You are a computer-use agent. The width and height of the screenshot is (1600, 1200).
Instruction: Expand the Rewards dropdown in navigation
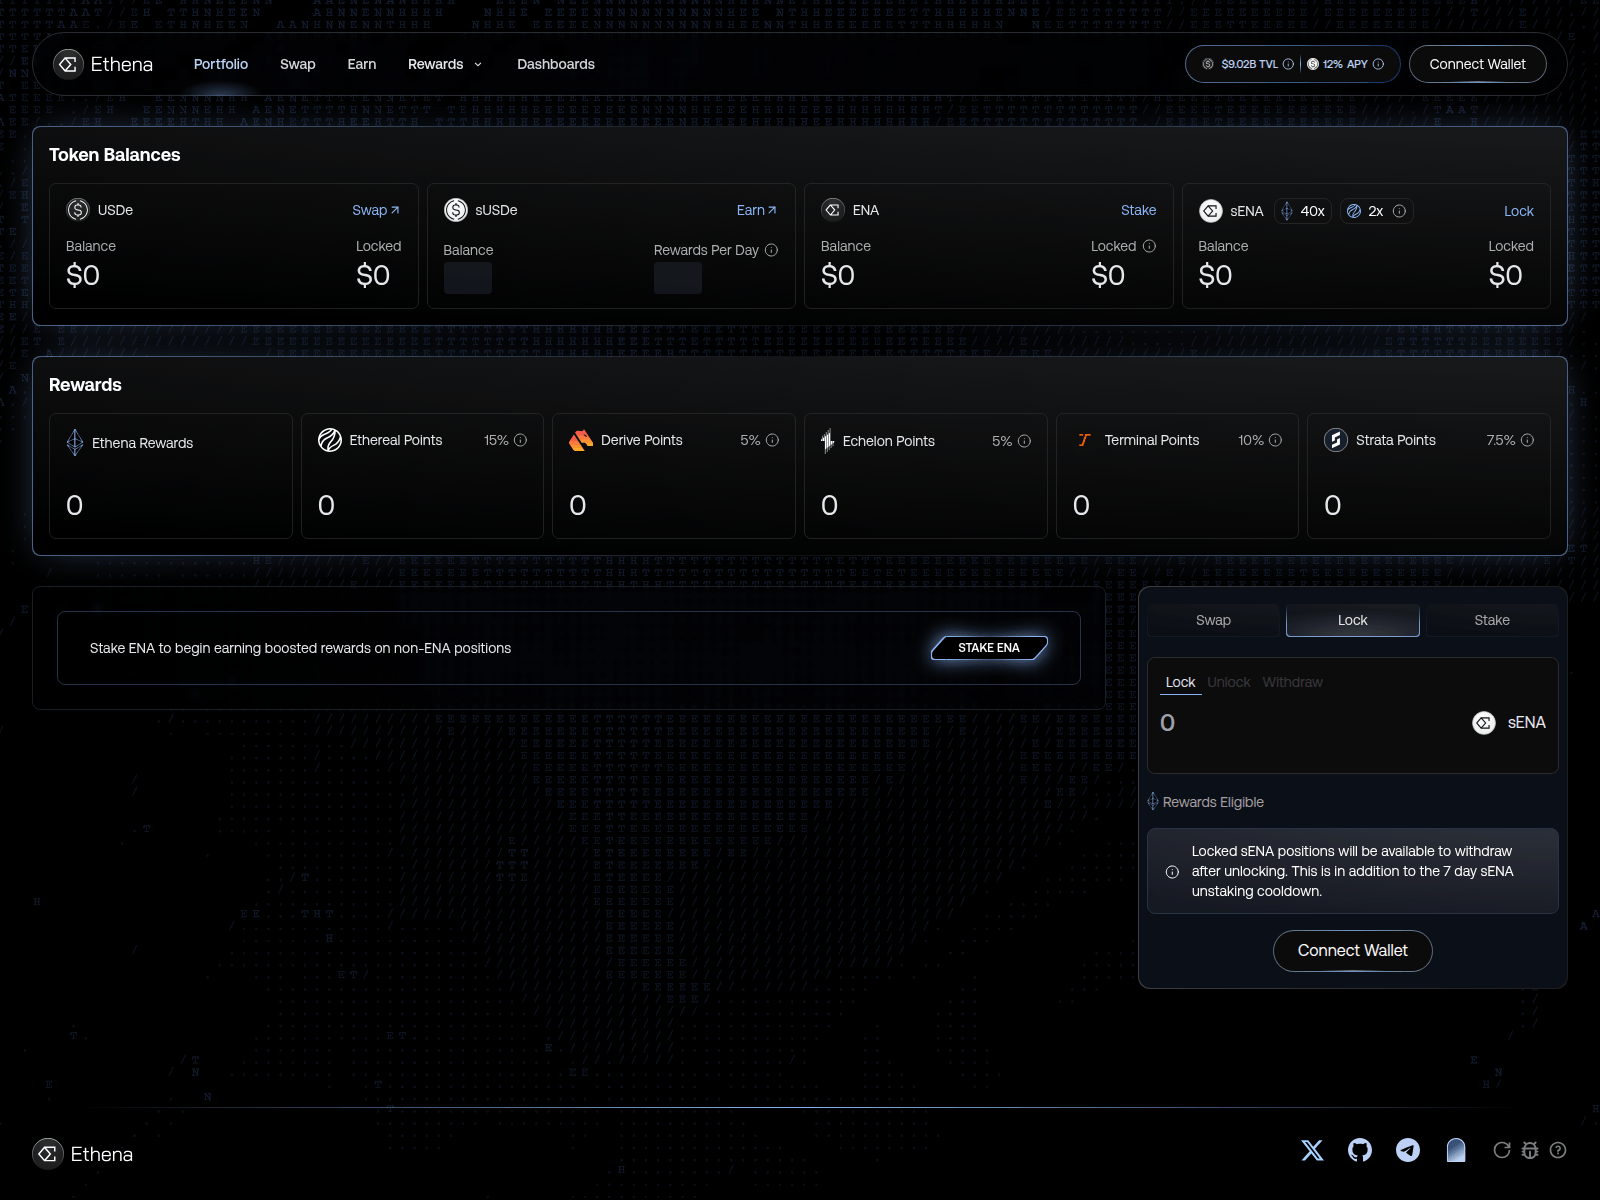445,64
